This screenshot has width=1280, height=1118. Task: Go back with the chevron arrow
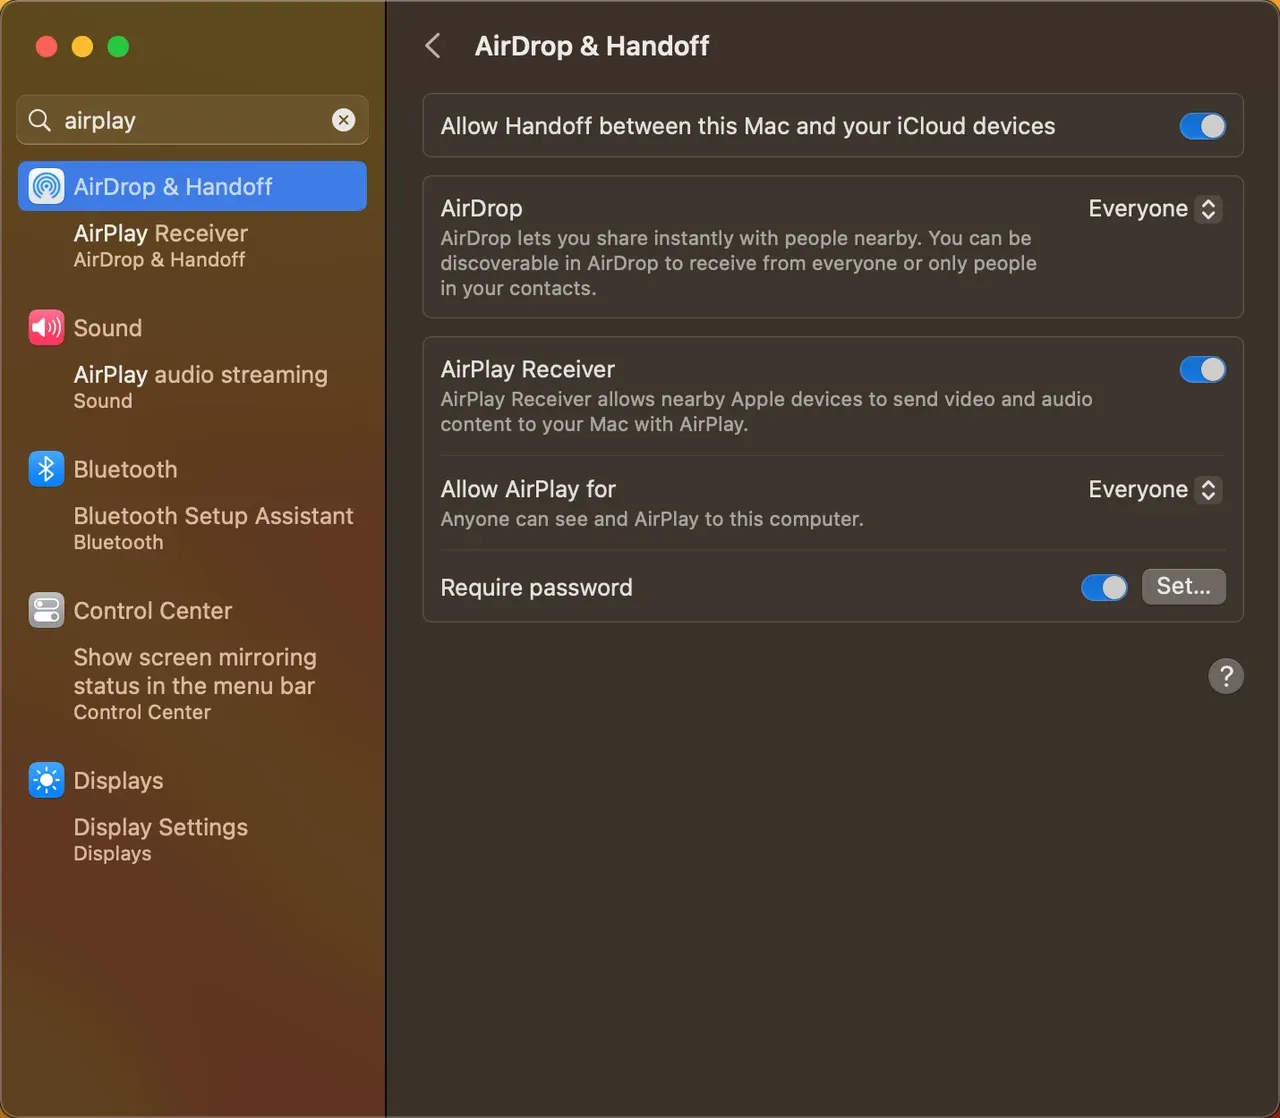point(433,45)
